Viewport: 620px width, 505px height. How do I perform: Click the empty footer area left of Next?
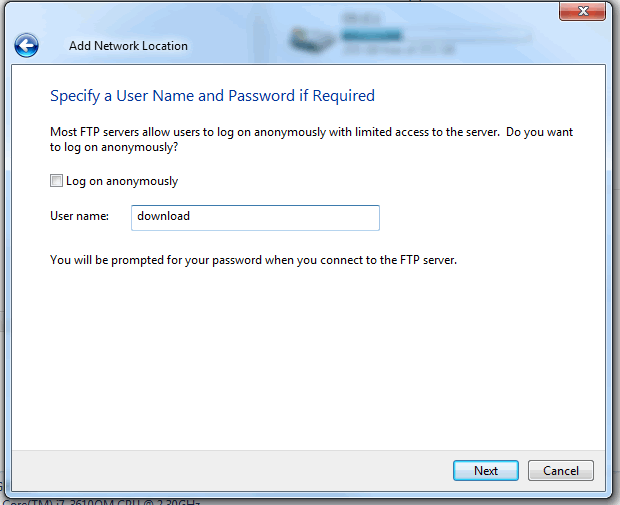click(x=250, y=470)
